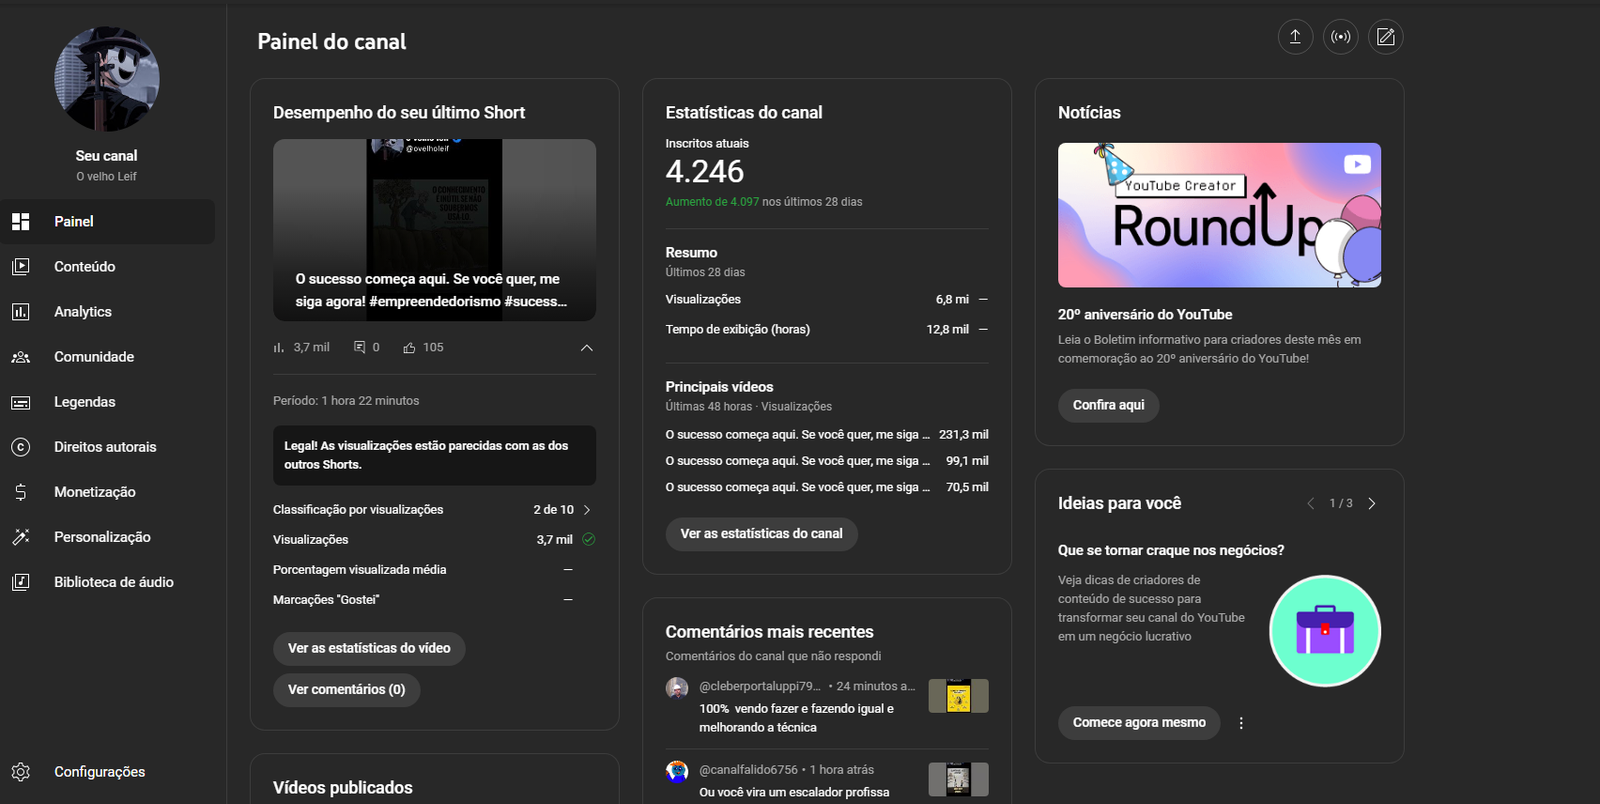The image size is (1600, 804).
Task: Click the go live broadcast icon
Action: pos(1340,37)
